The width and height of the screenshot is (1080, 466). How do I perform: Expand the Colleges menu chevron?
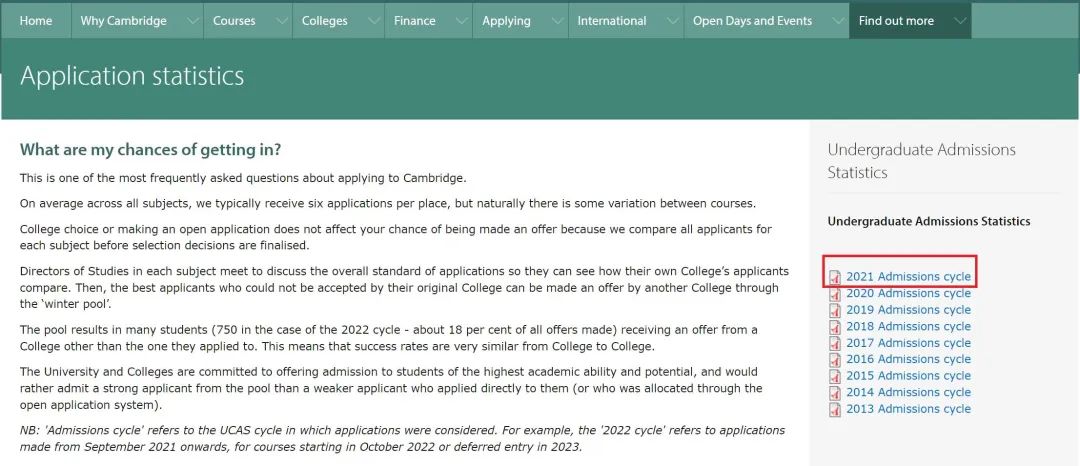tap(373, 21)
